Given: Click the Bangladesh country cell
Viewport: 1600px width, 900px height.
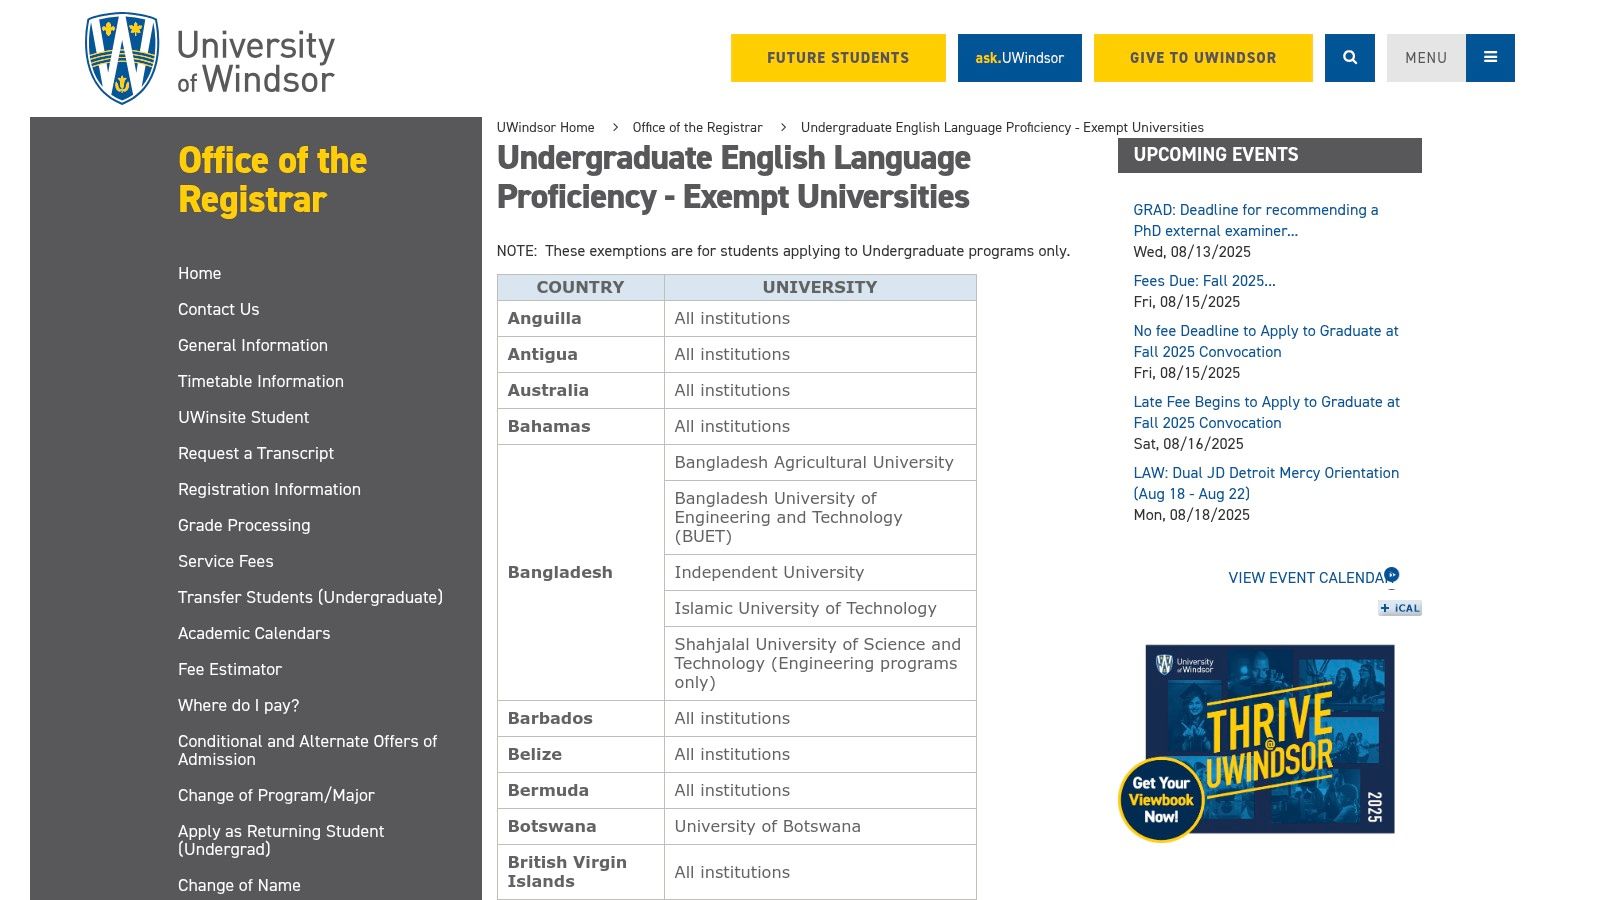Looking at the screenshot, I should coord(580,572).
